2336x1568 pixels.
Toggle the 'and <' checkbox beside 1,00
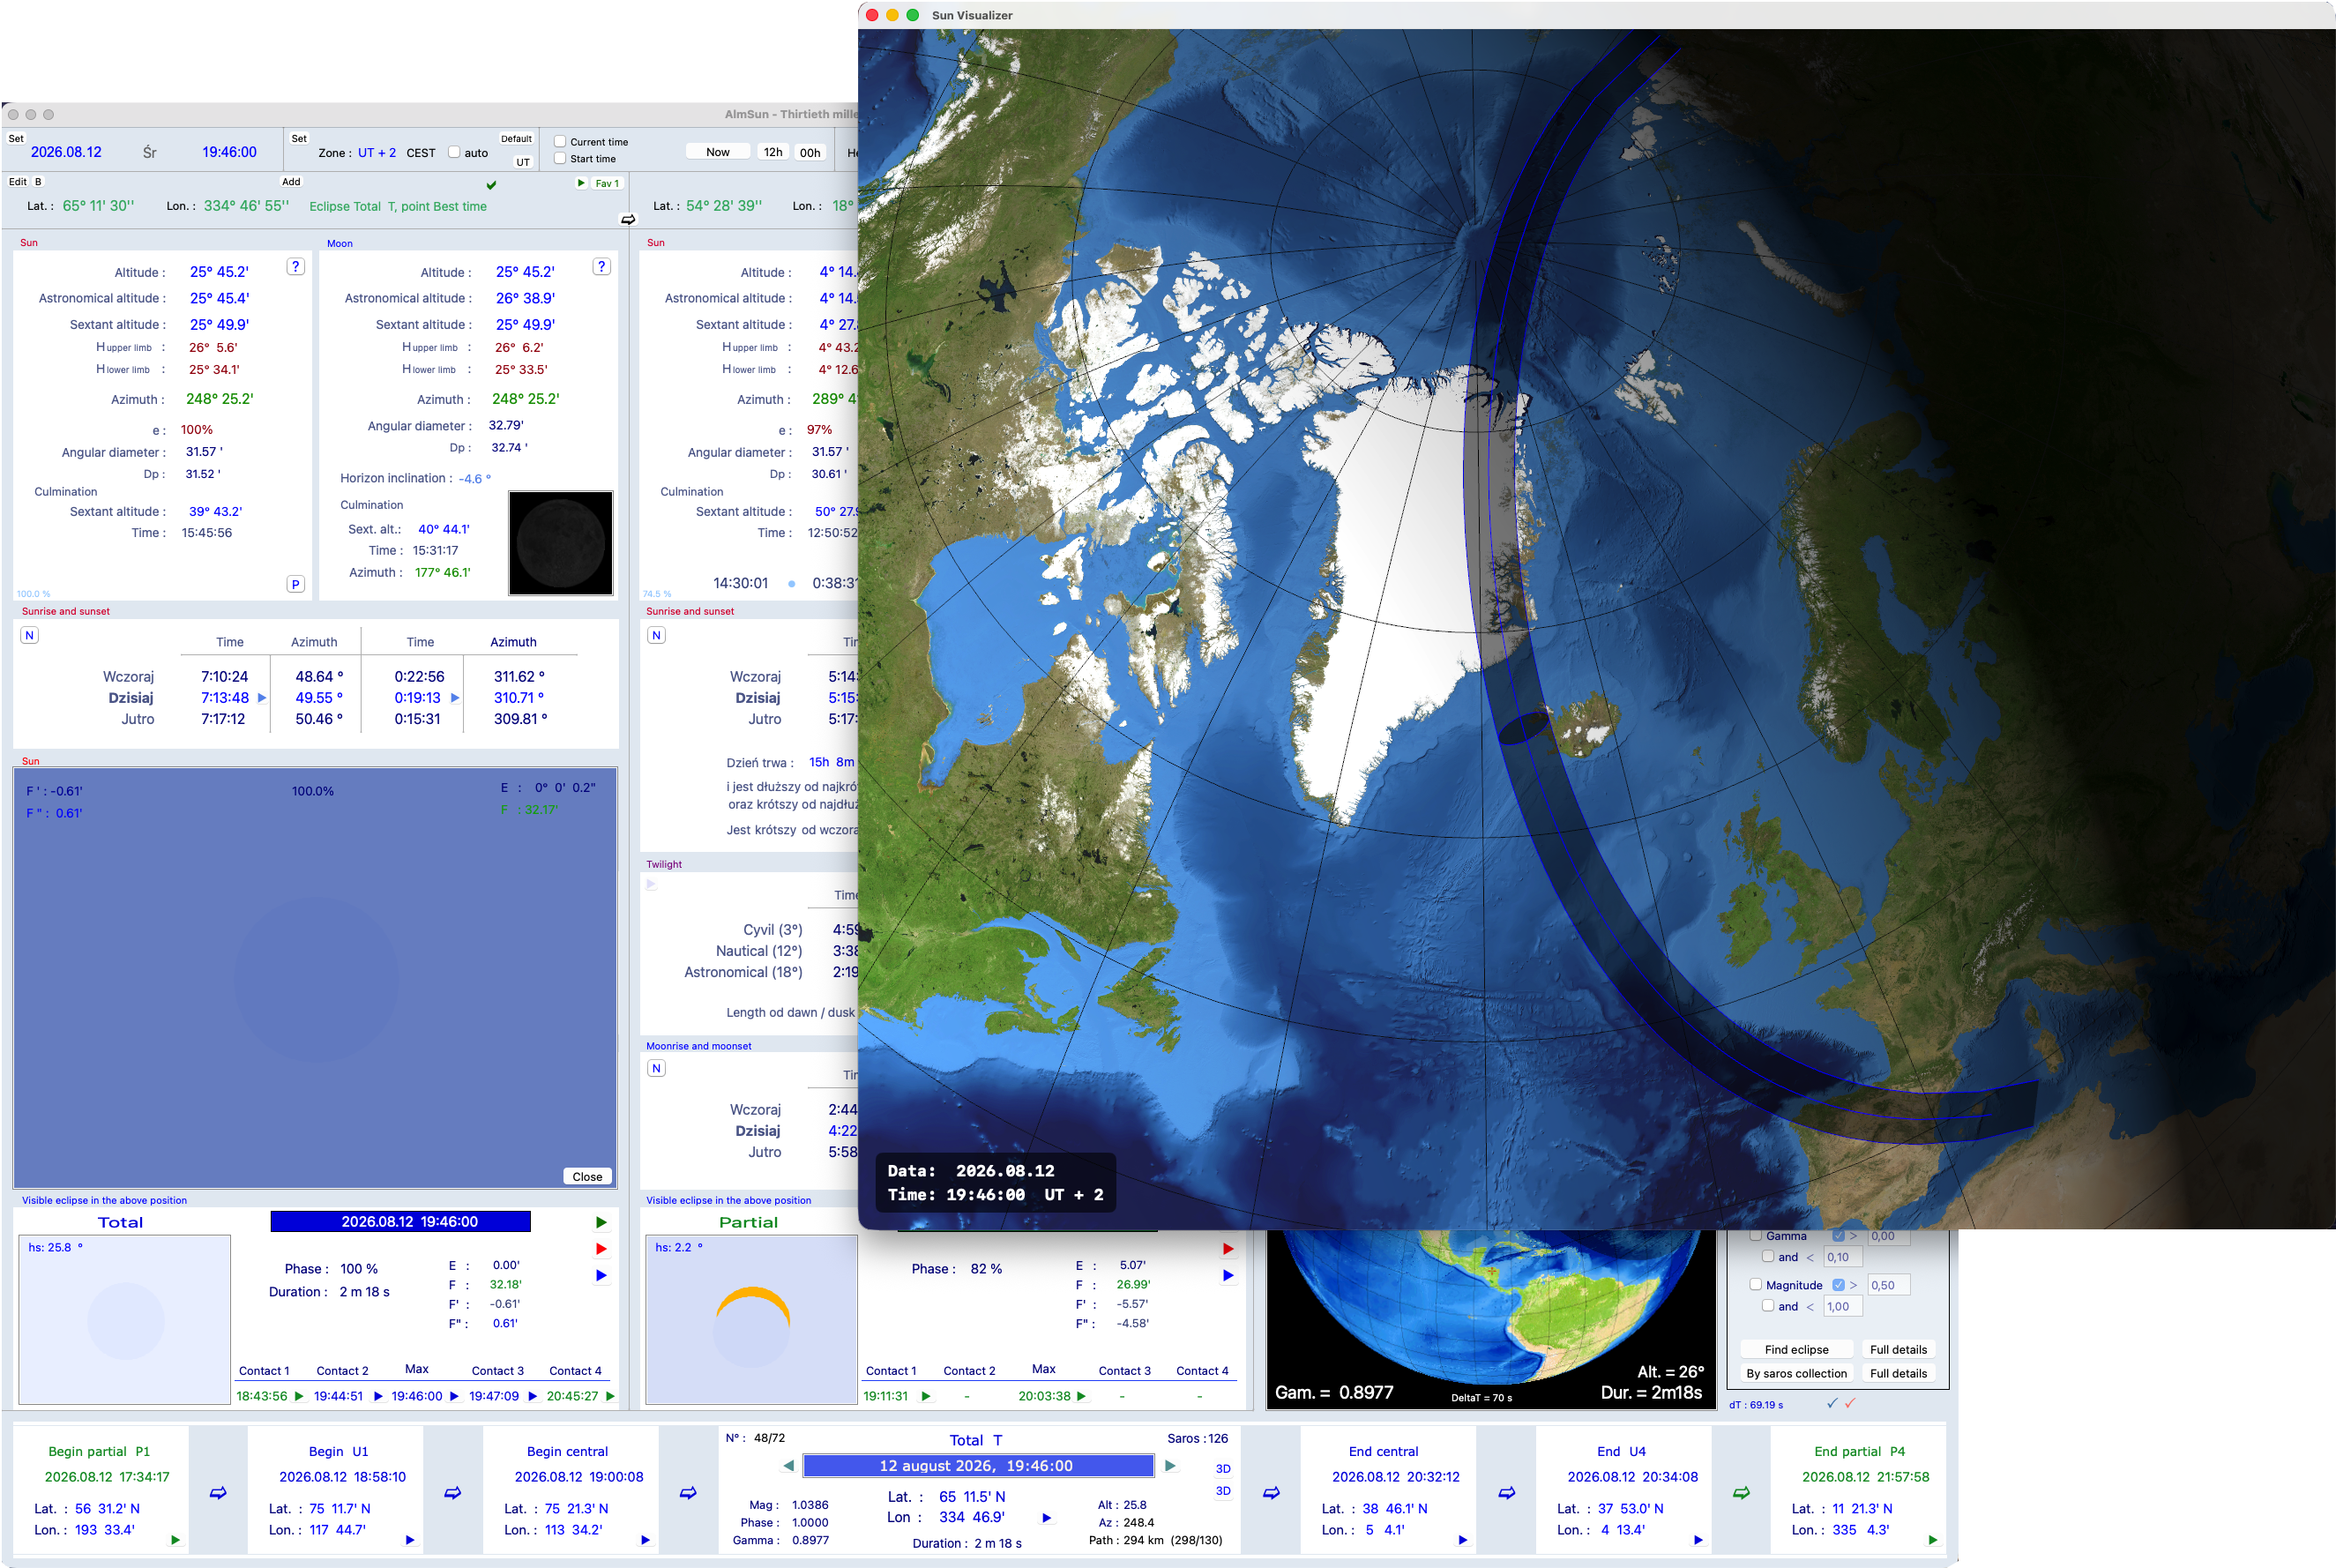(x=1768, y=1305)
